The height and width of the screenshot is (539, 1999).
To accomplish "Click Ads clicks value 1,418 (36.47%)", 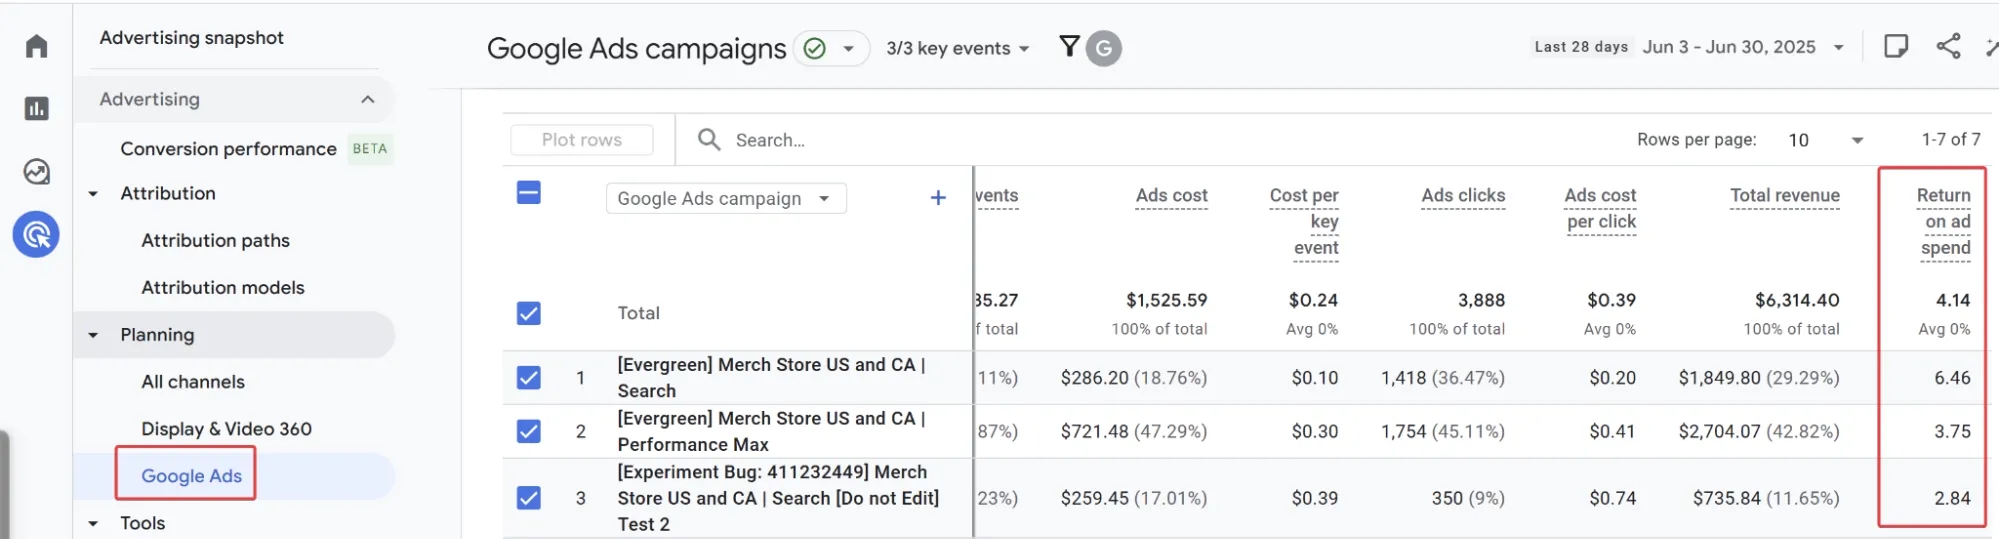I will (x=1443, y=378).
